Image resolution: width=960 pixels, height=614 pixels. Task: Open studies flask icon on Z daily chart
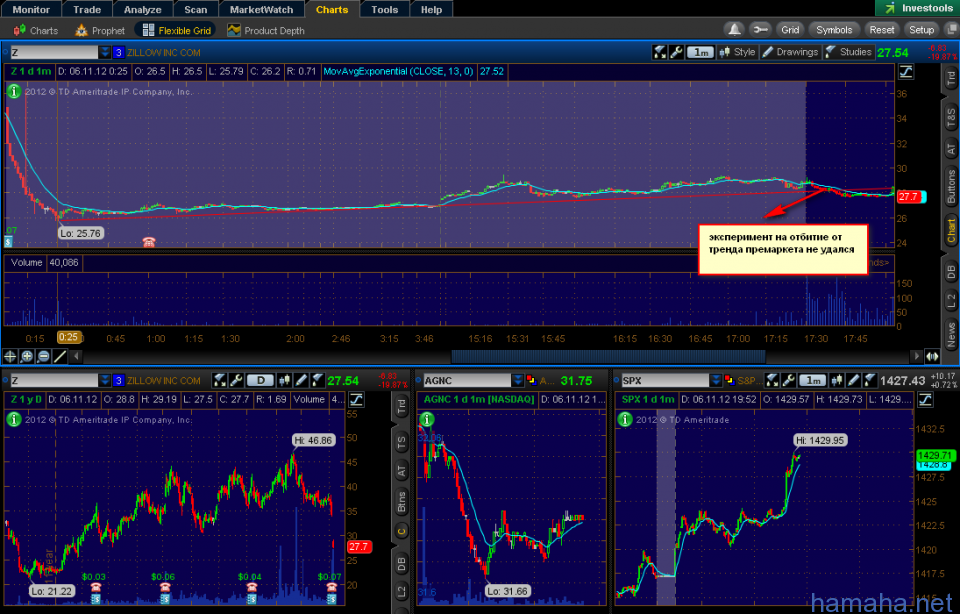tap(317, 380)
